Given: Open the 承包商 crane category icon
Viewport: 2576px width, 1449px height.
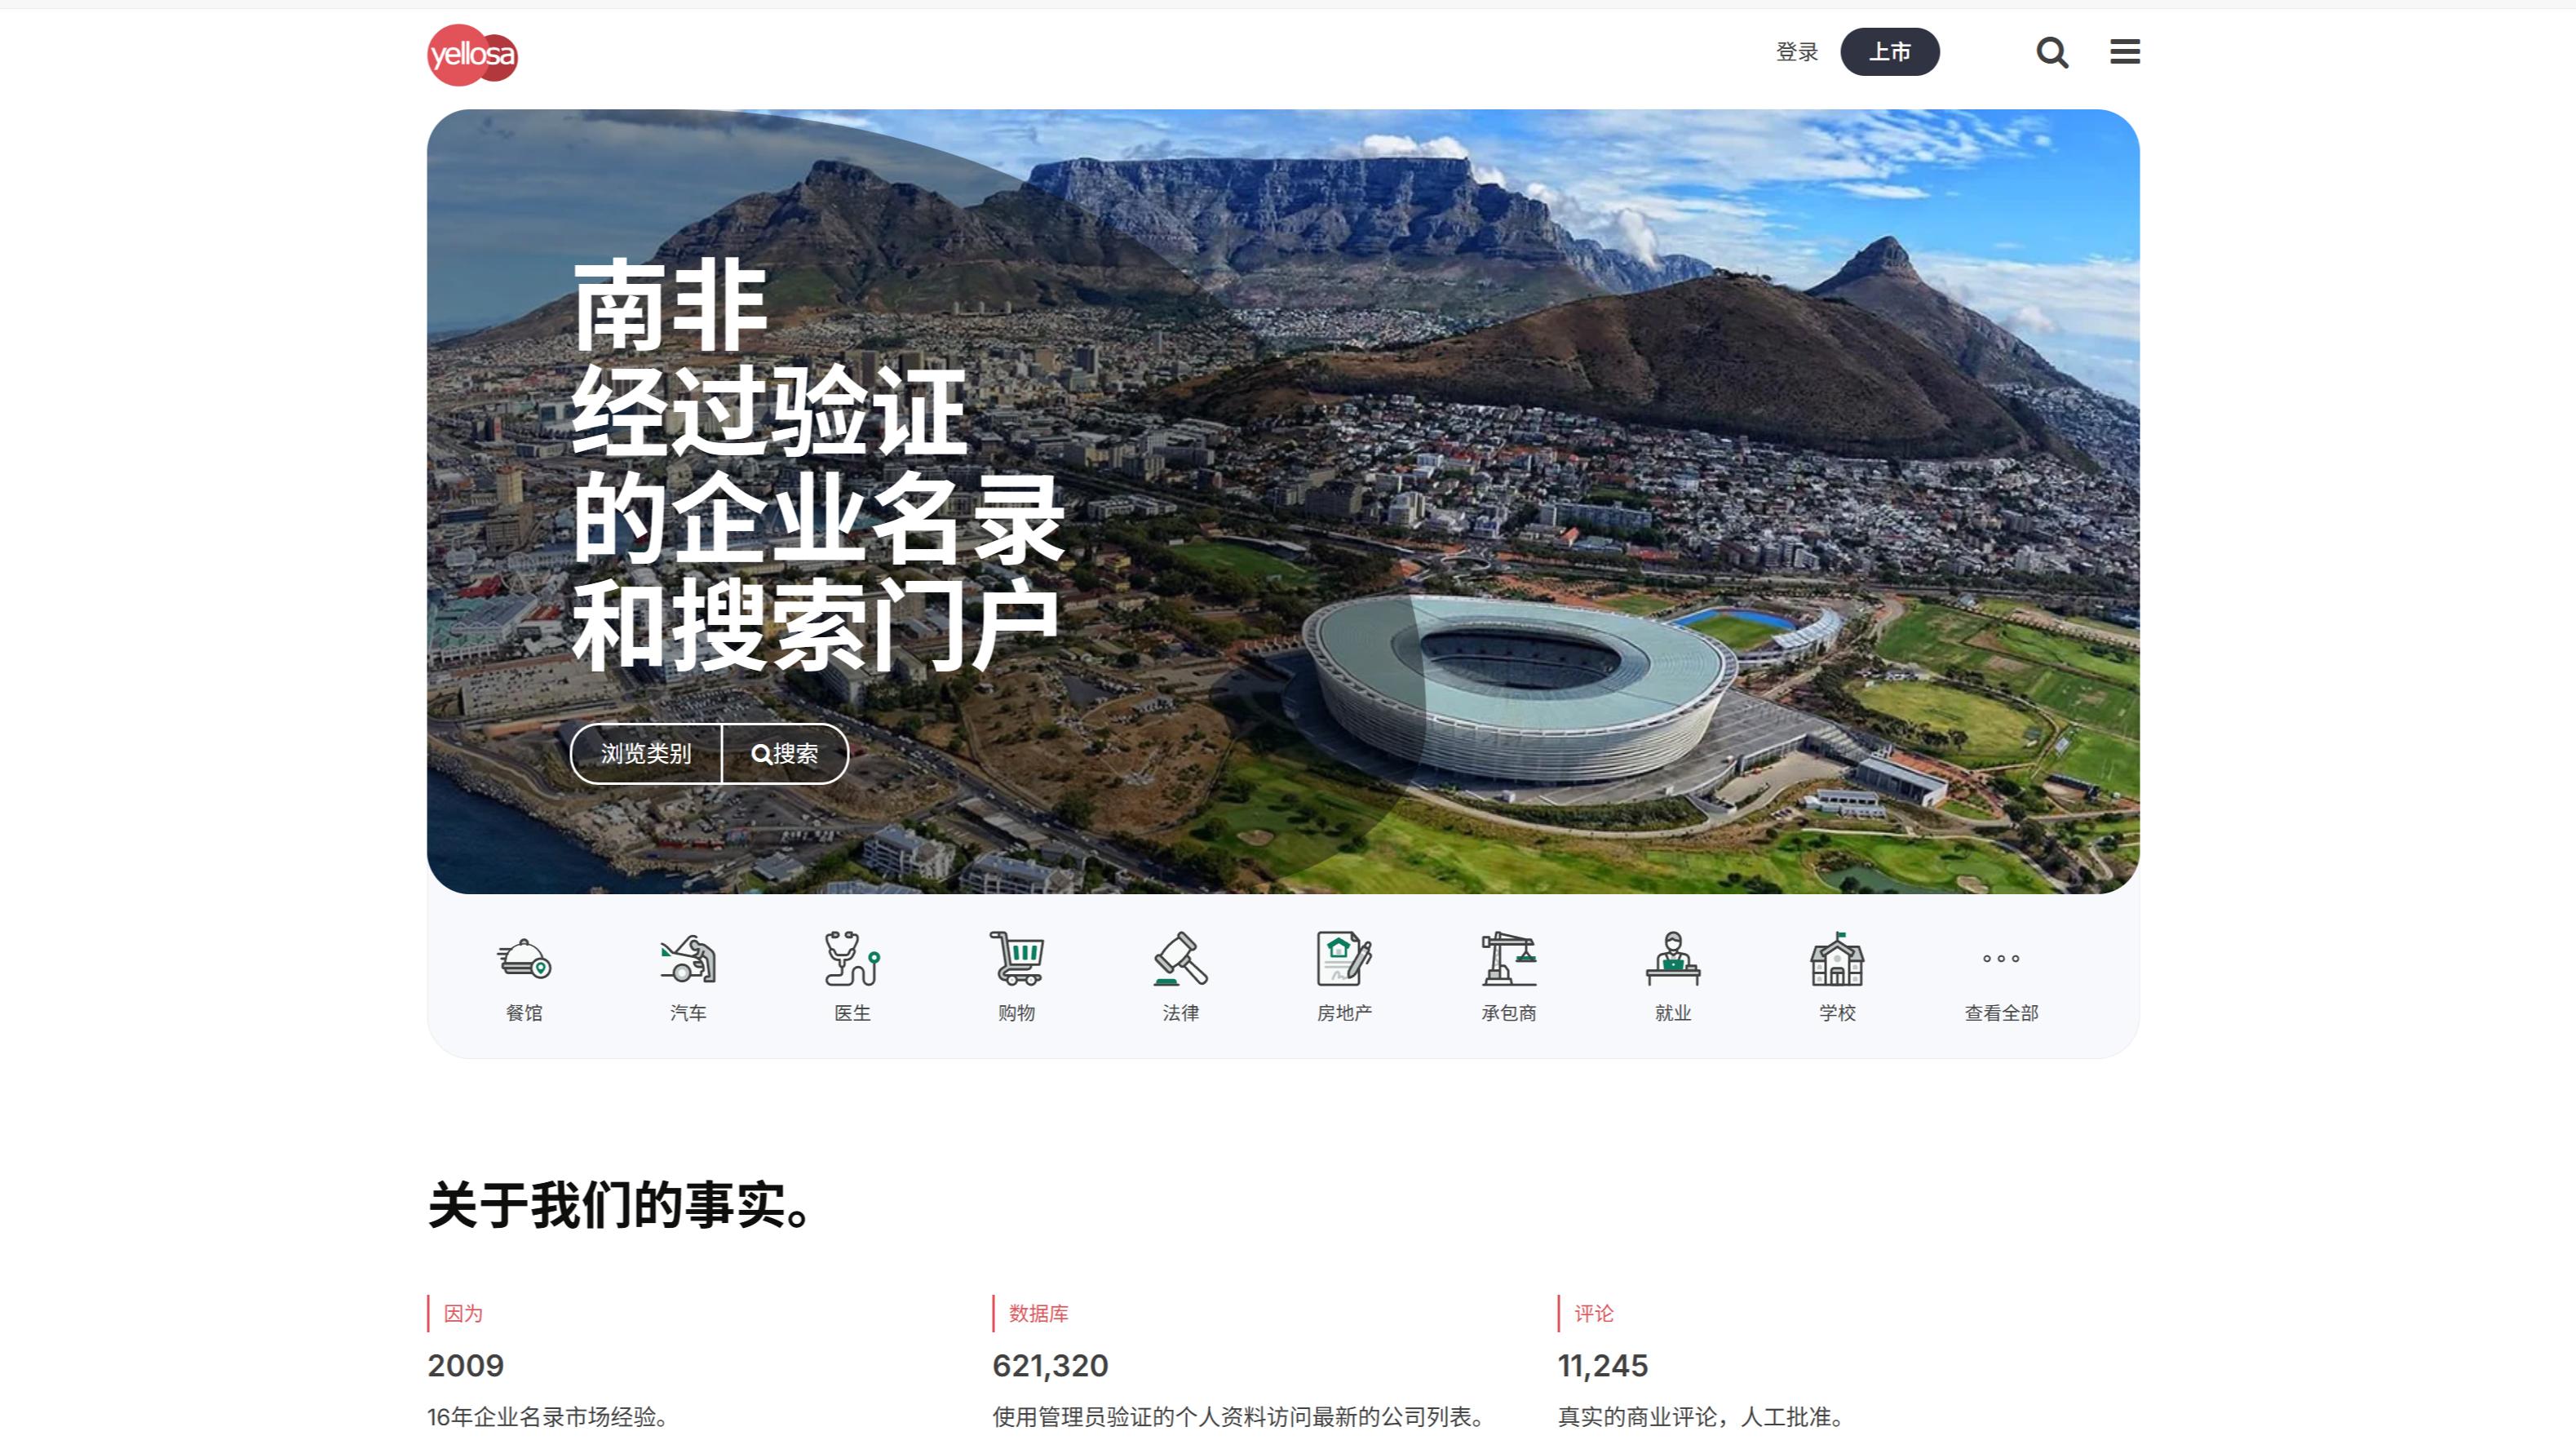Looking at the screenshot, I should point(1509,959).
